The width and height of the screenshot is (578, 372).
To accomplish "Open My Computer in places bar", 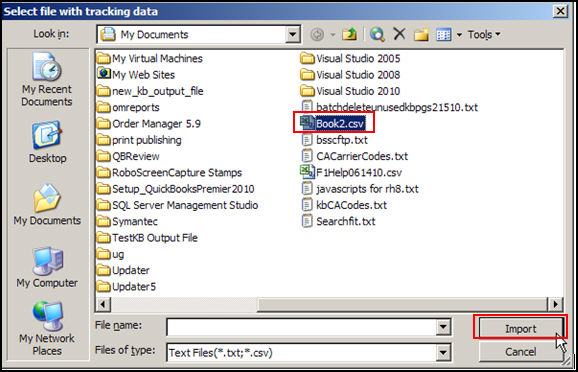I will tap(47, 268).
